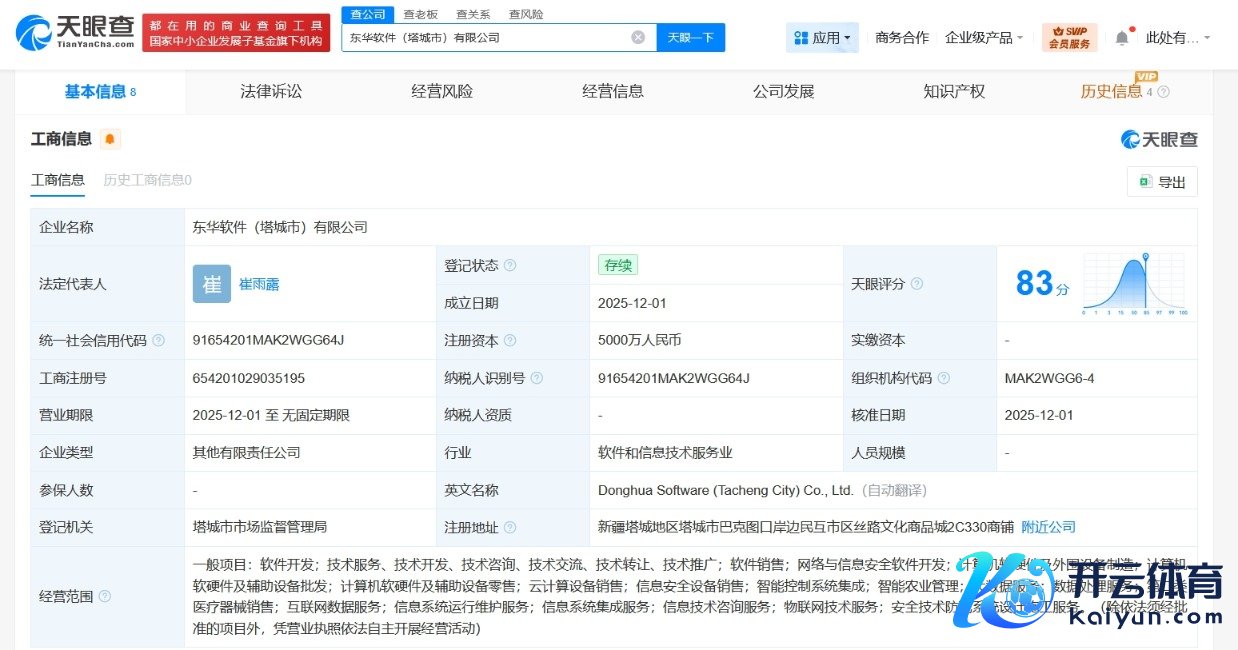Click help icon beside 经营范围
This screenshot has width=1238, height=650.
click(105, 596)
